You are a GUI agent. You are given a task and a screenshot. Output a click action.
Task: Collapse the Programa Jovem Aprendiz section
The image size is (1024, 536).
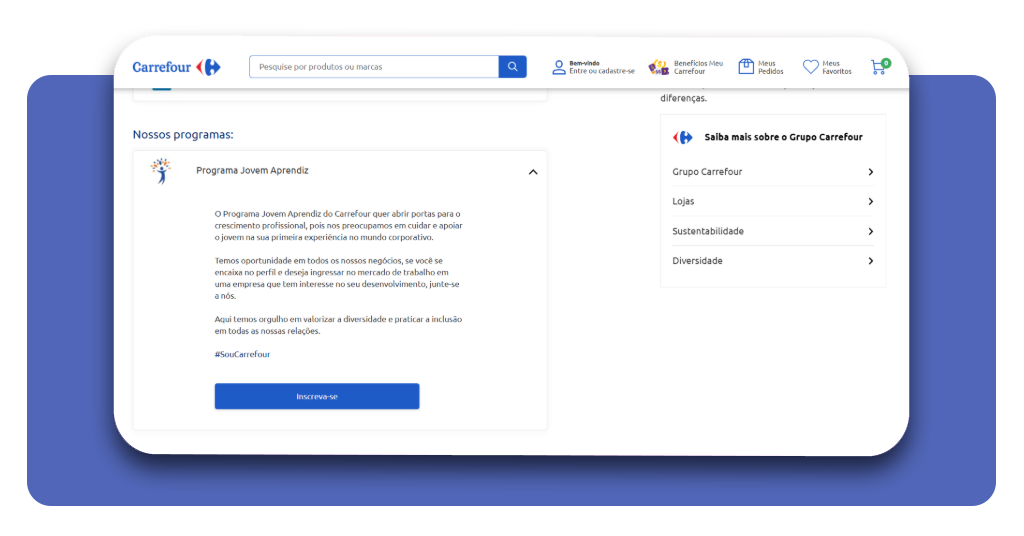[533, 172]
